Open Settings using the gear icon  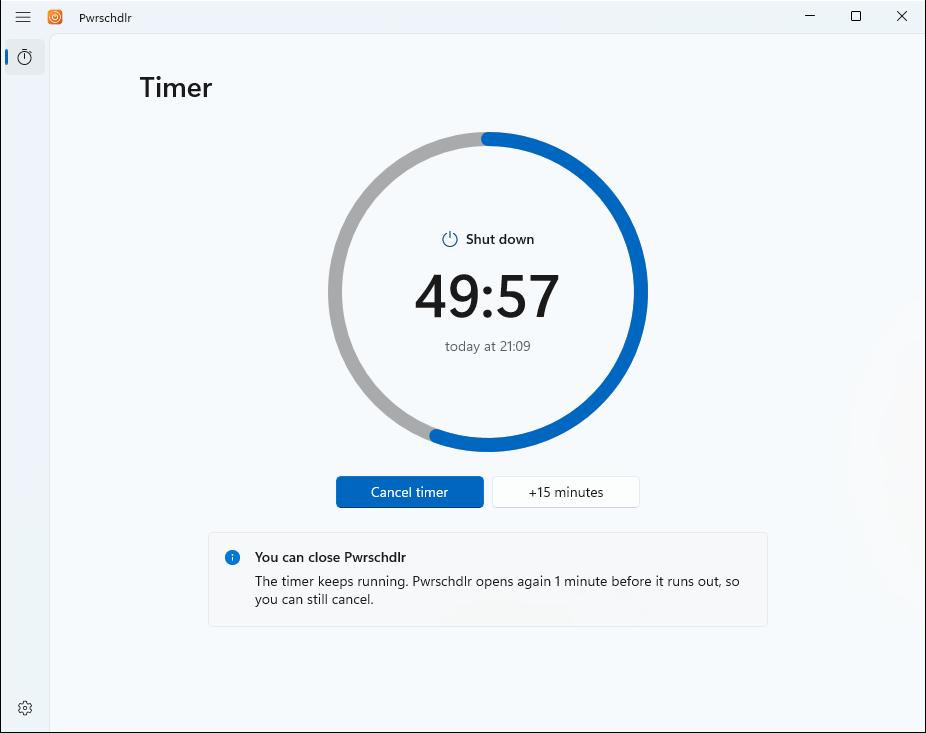coord(25,708)
